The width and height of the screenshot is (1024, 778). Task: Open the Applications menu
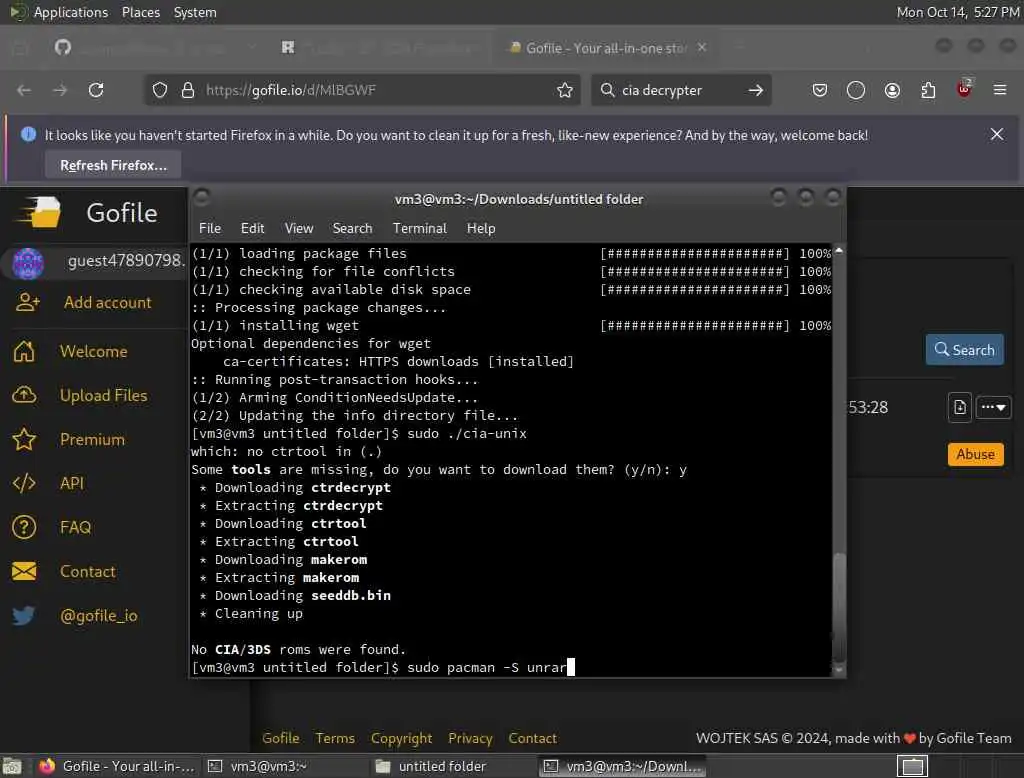pos(71,12)
